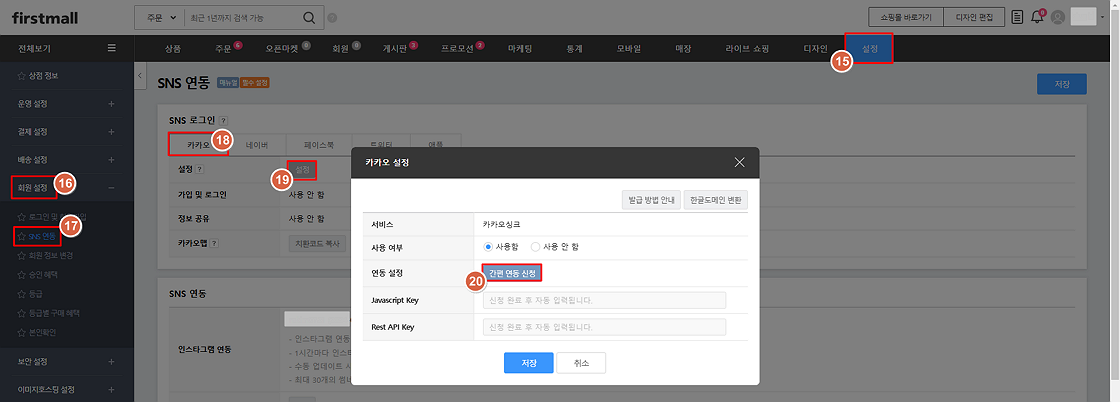Open the notification bell icon

pyautogui.click(x=1037, y=17)
